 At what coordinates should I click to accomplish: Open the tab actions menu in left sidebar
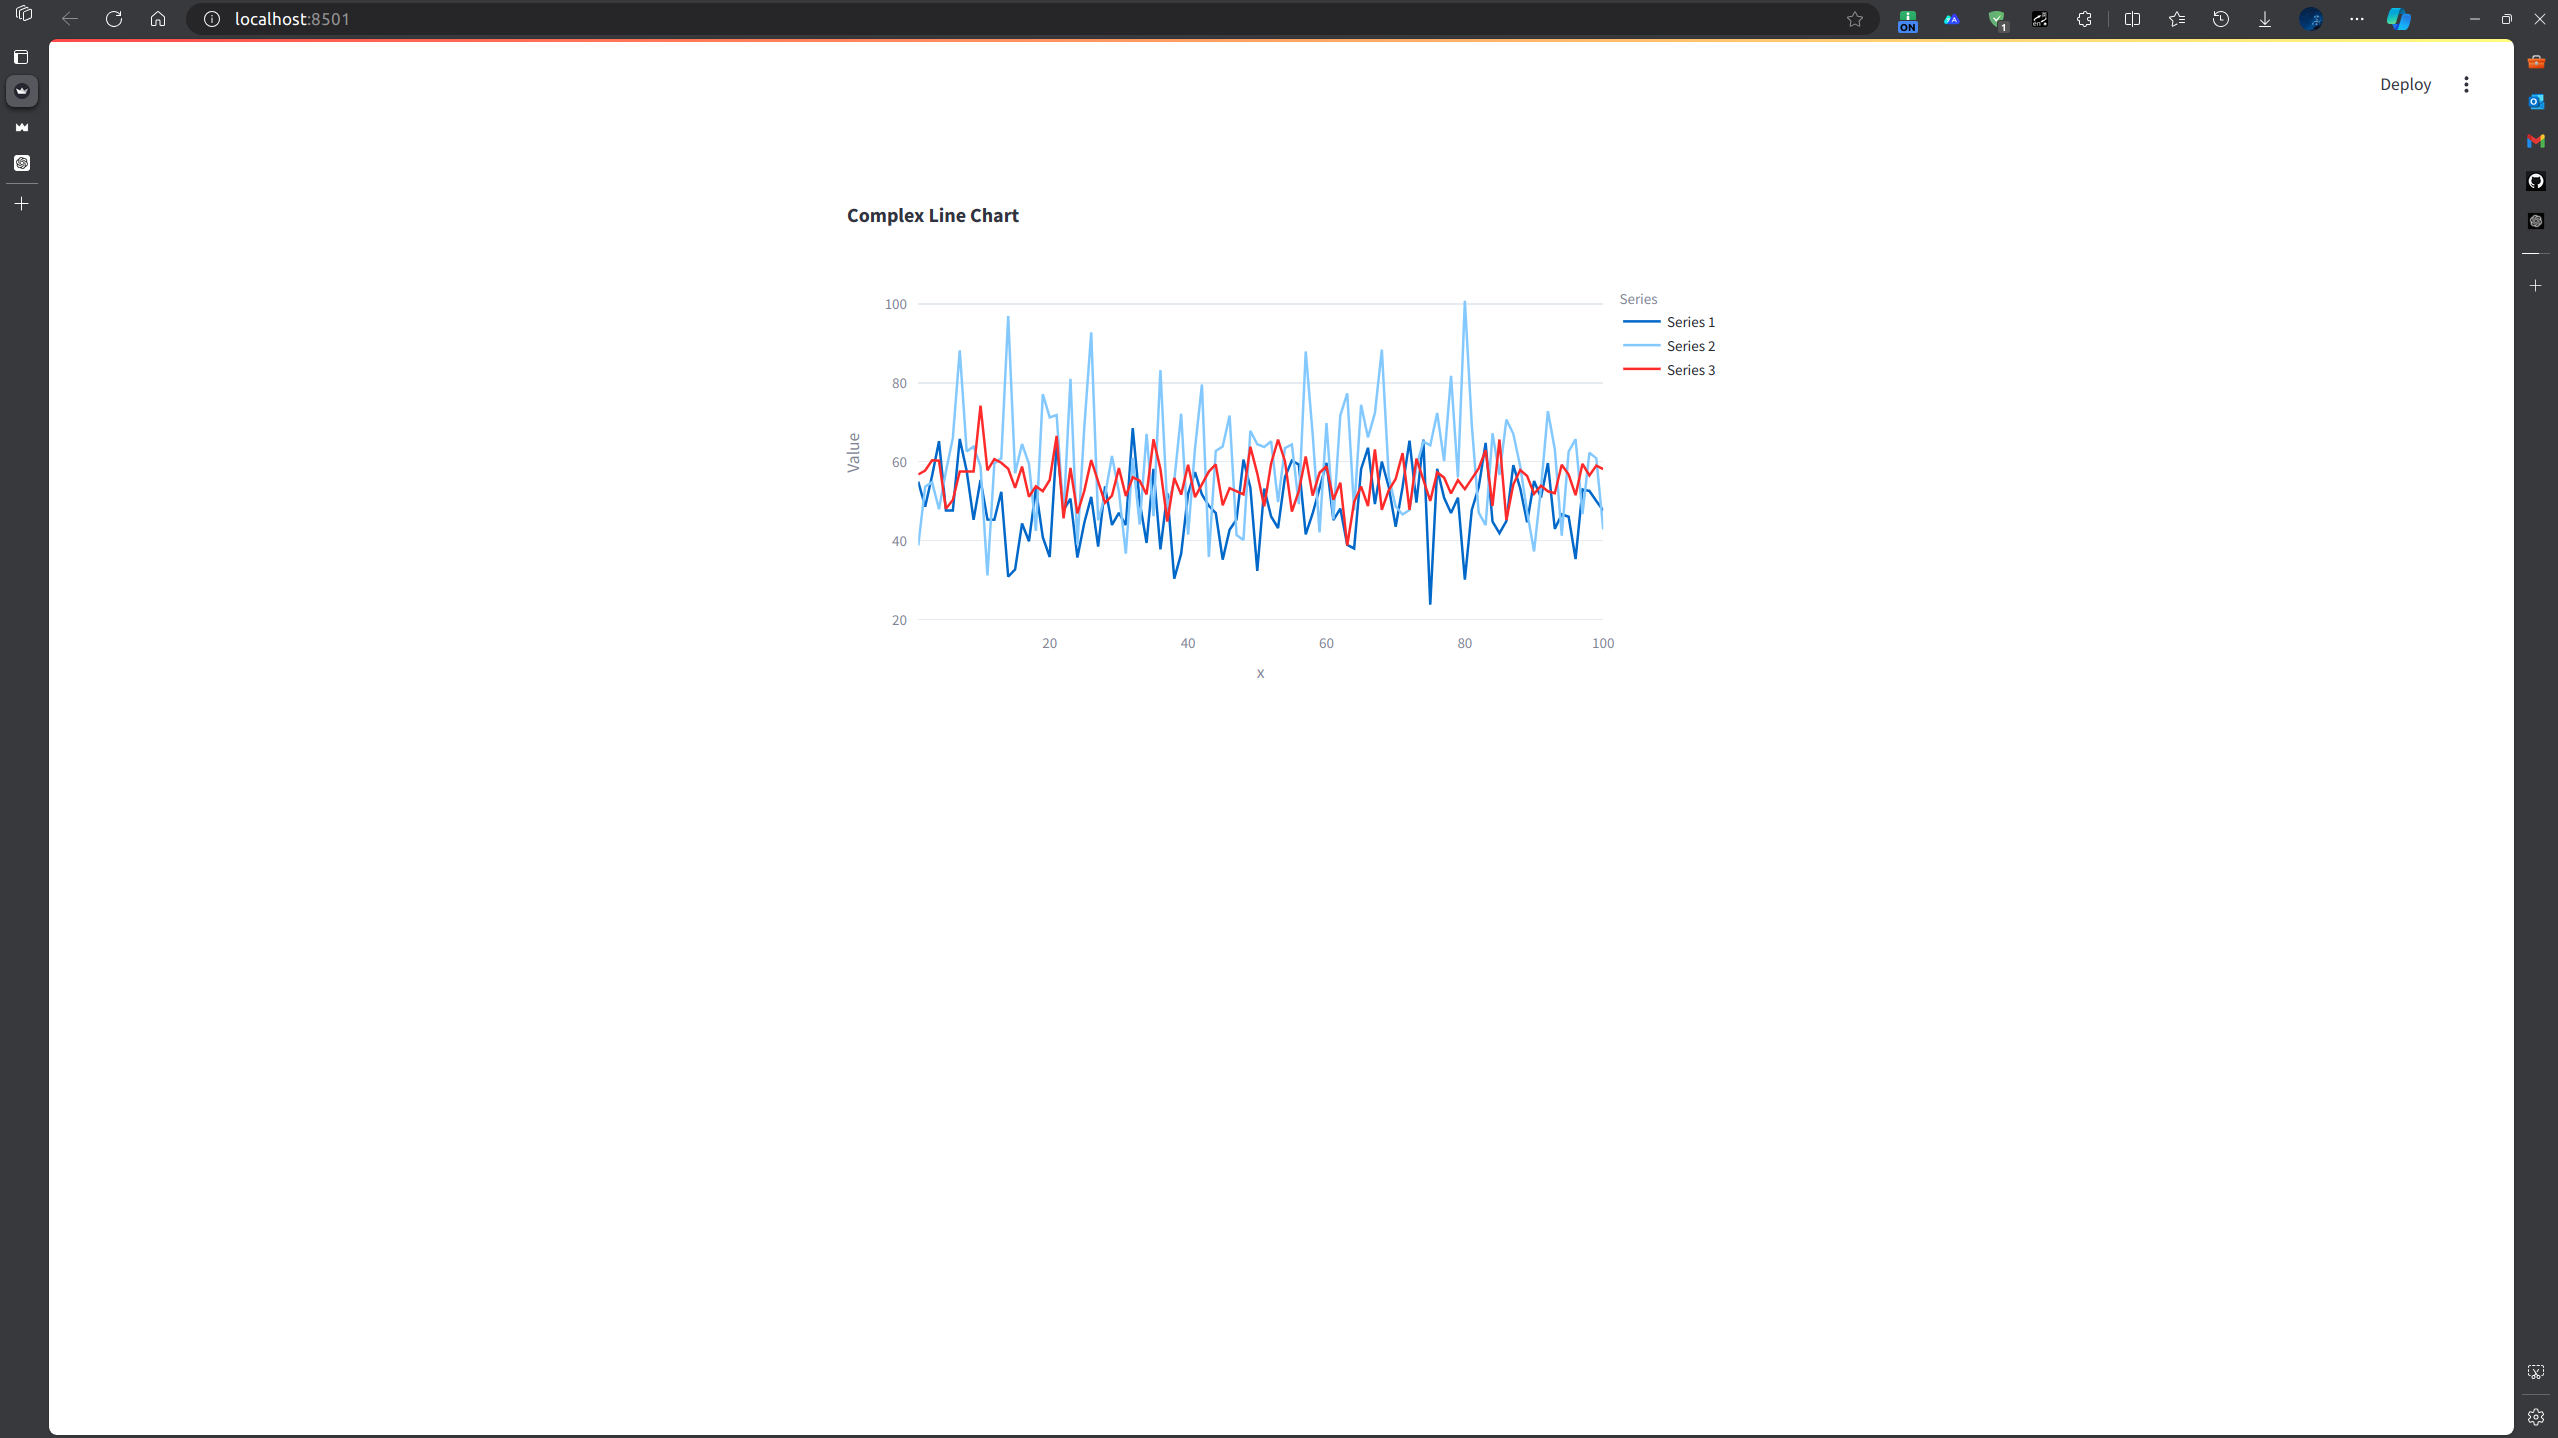(22, 57)
